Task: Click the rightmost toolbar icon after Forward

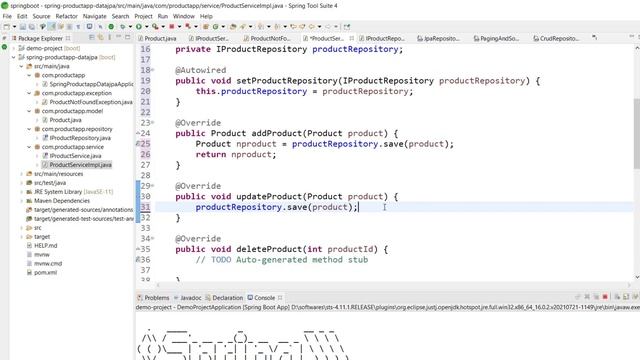Action: click(347, 27)
